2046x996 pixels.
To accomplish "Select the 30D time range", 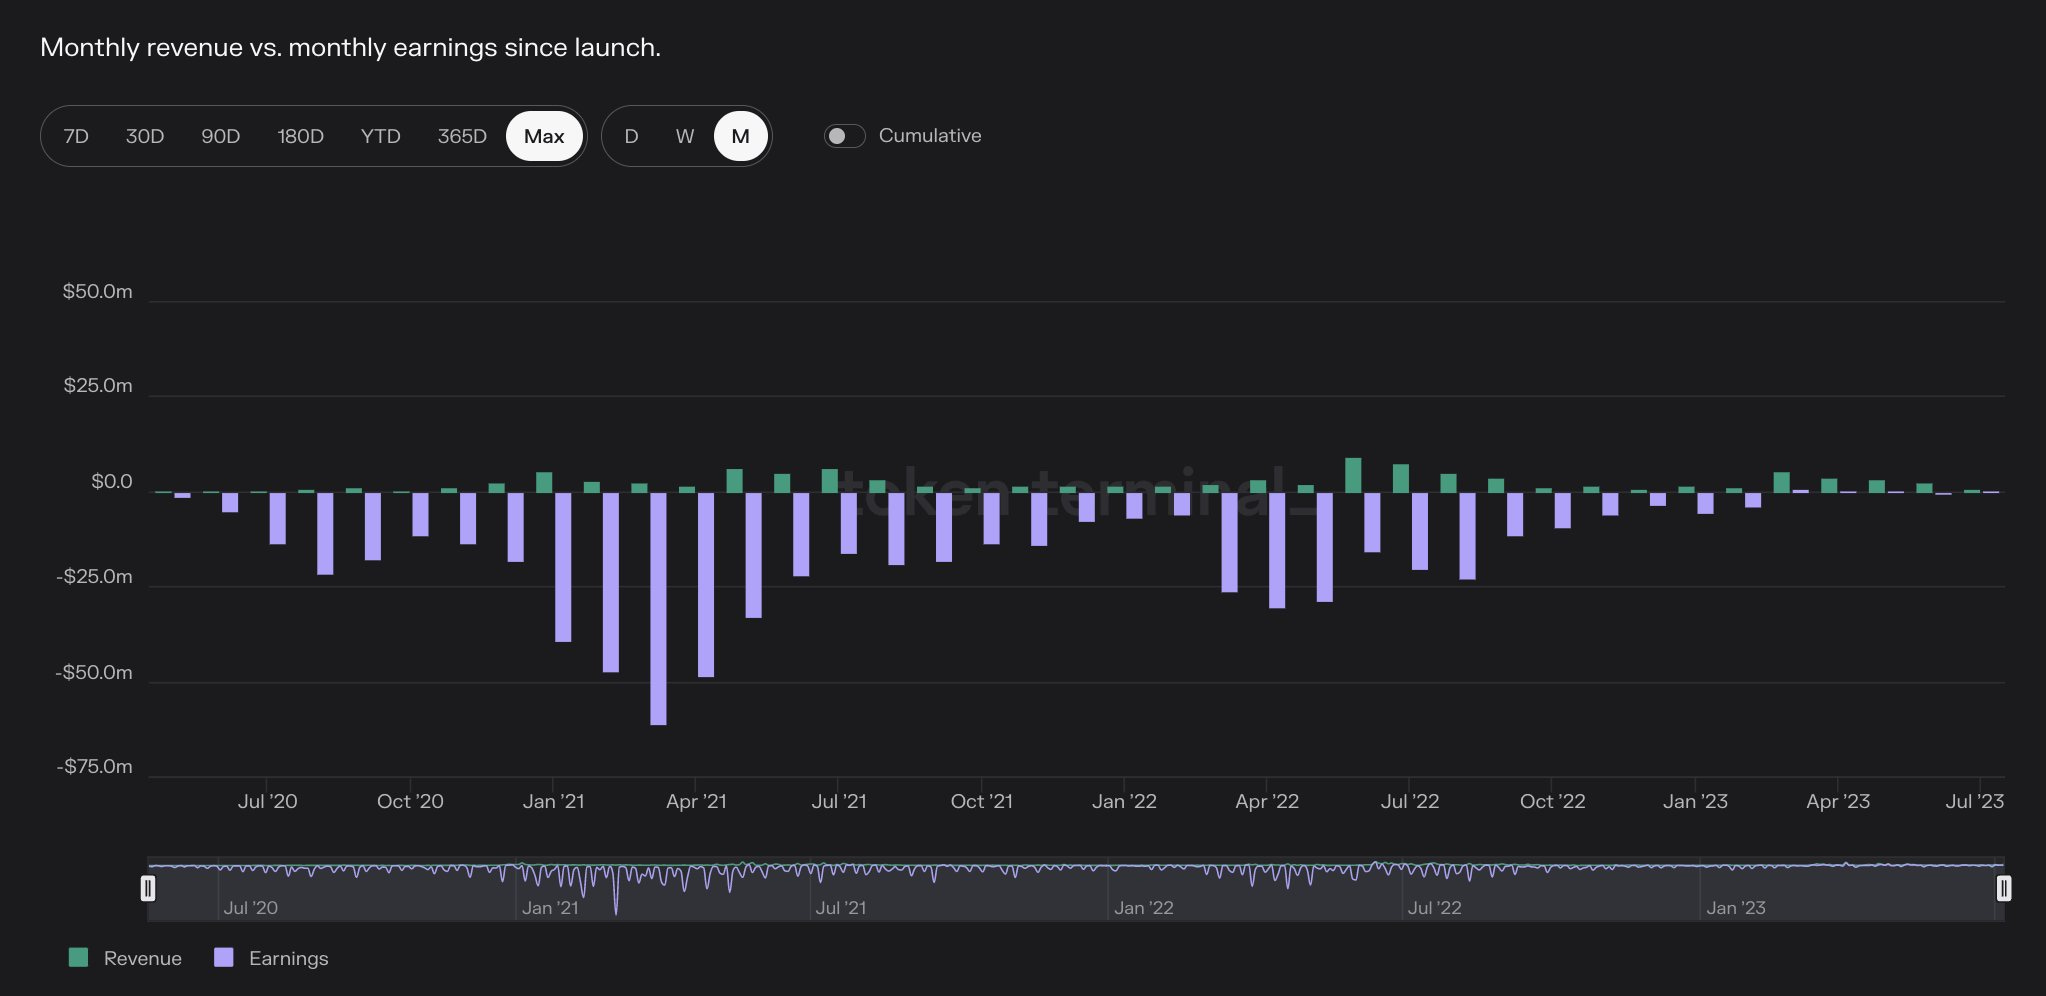I will (145, 136).
